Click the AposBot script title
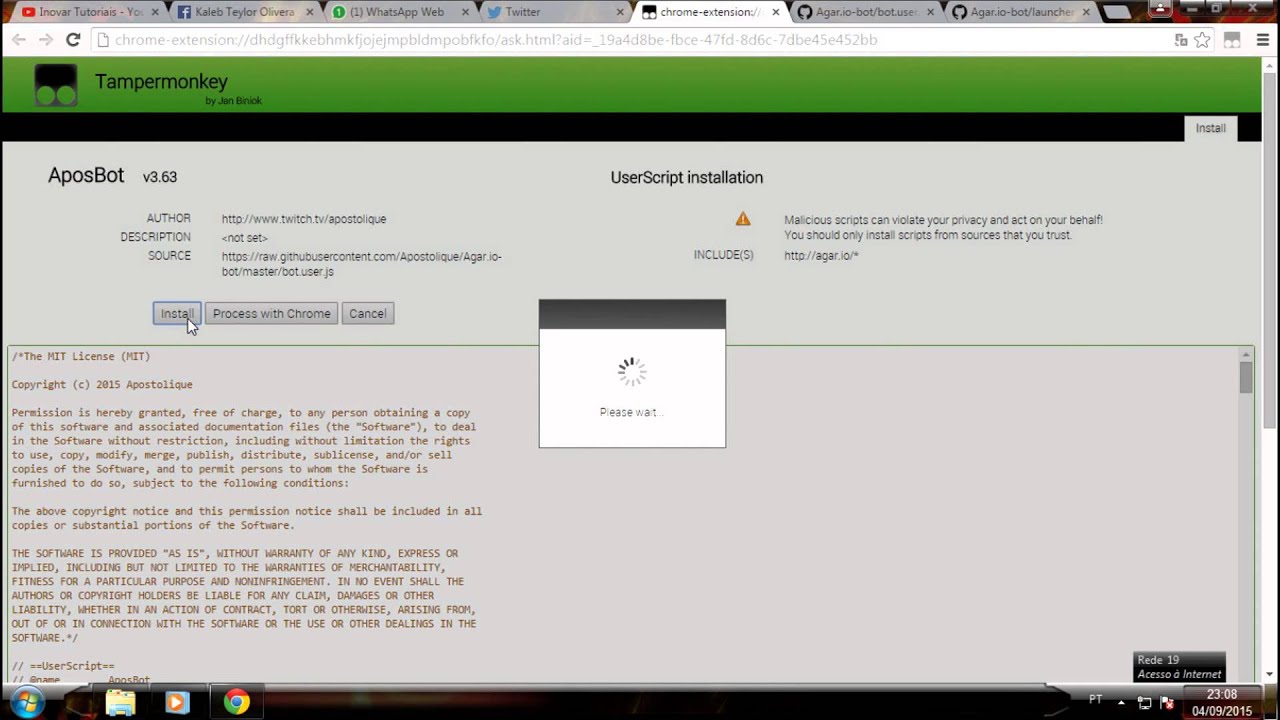The width and height of the screenshot is (1280, 720). point(86,175)
